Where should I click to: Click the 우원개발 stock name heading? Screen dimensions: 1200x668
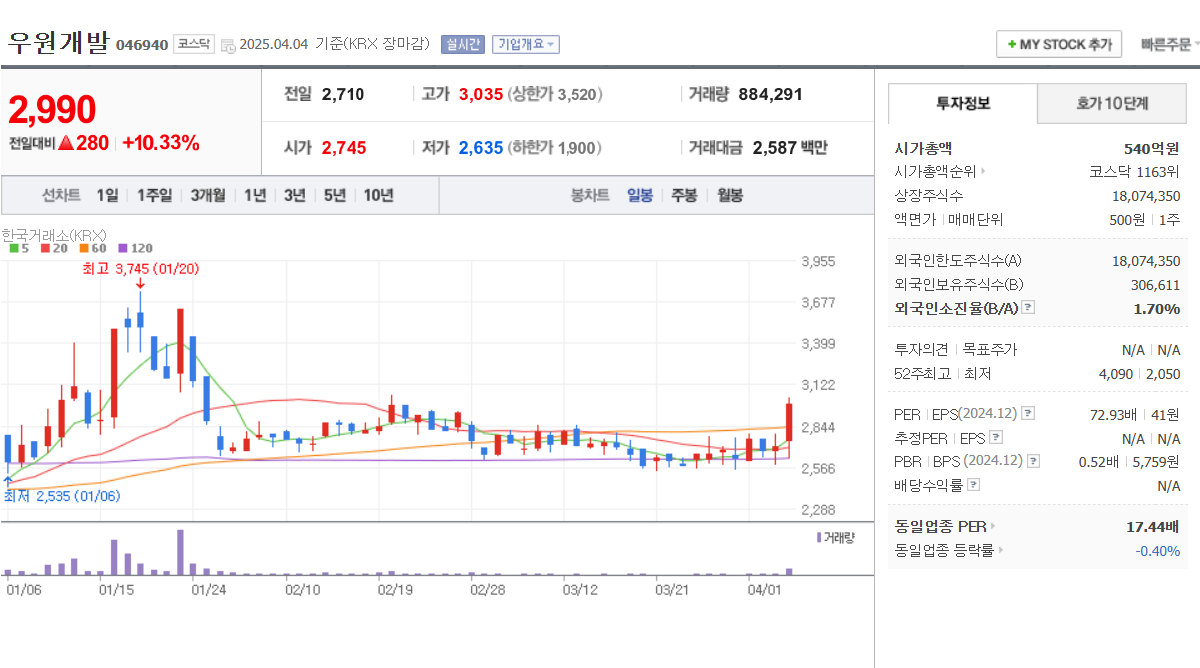(x=58, y=43)
